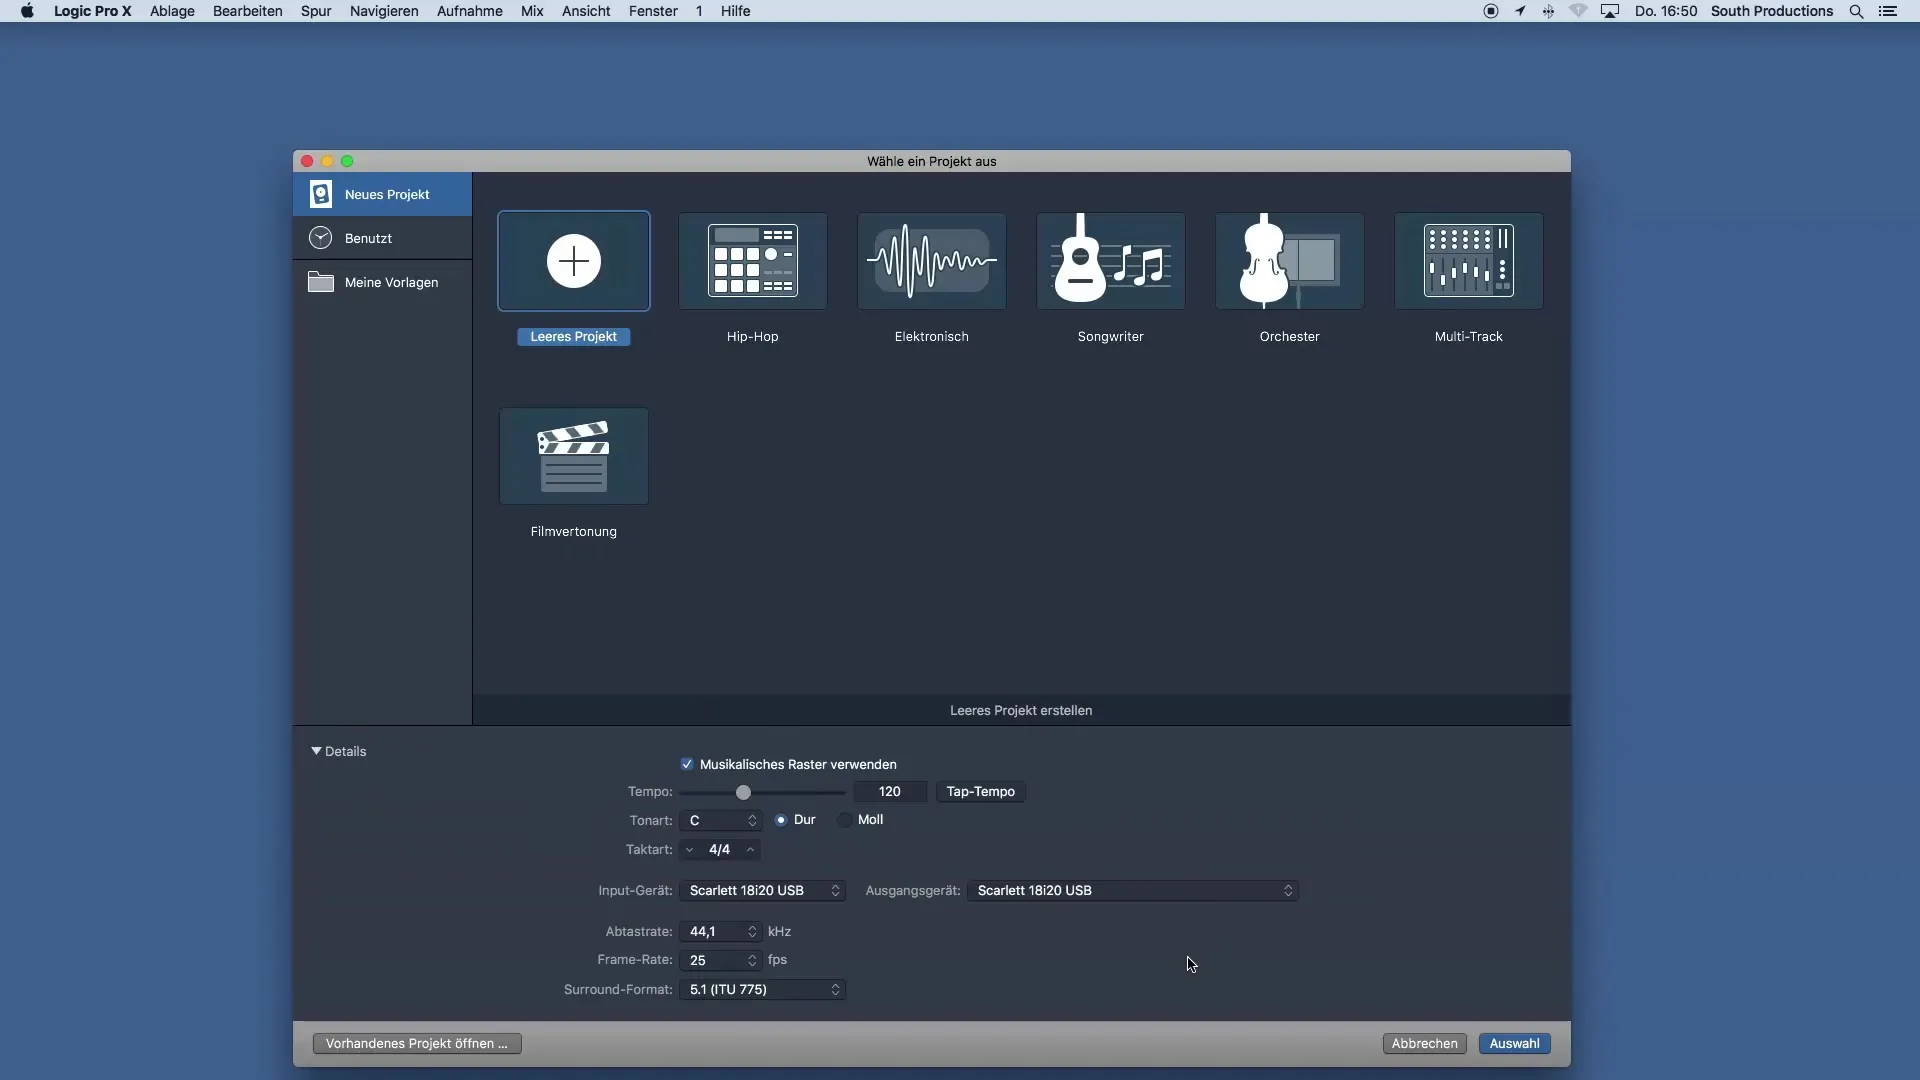Click the Multi-Track label
Screen dimensions: 1920x1080
point(1469,337)
